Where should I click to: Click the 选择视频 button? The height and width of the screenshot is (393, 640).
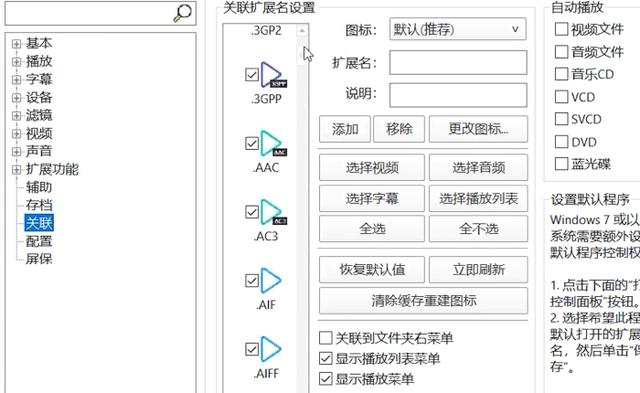(x=372, y=167)
